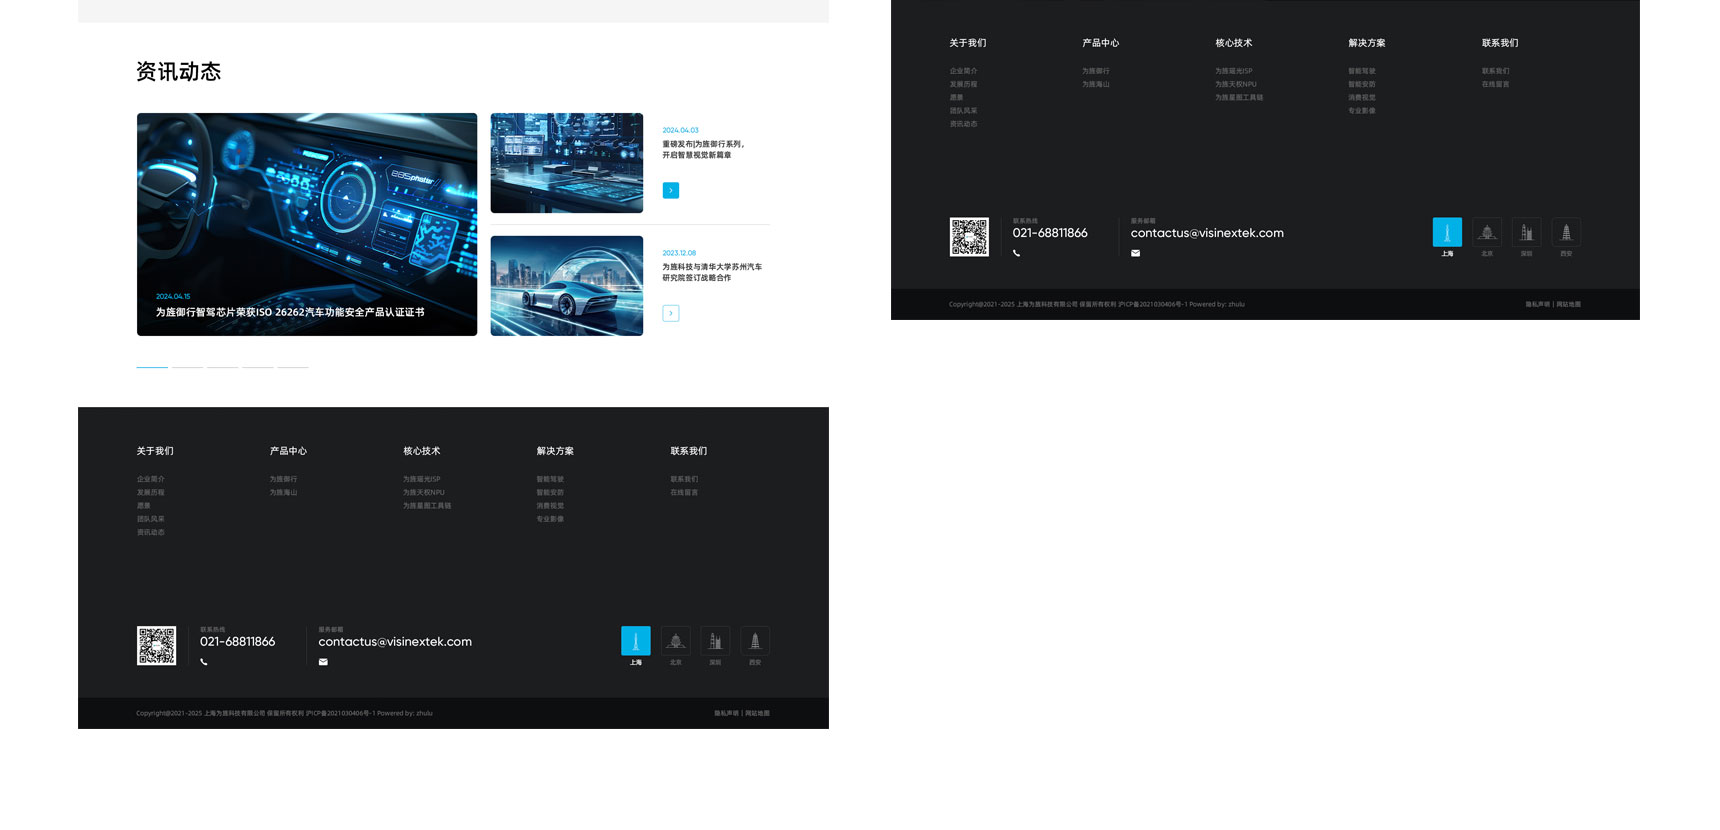Select the 北京 building icon in the separate footer mockup
This screenshot has height=830, width=1720.
click(1487, 232)
